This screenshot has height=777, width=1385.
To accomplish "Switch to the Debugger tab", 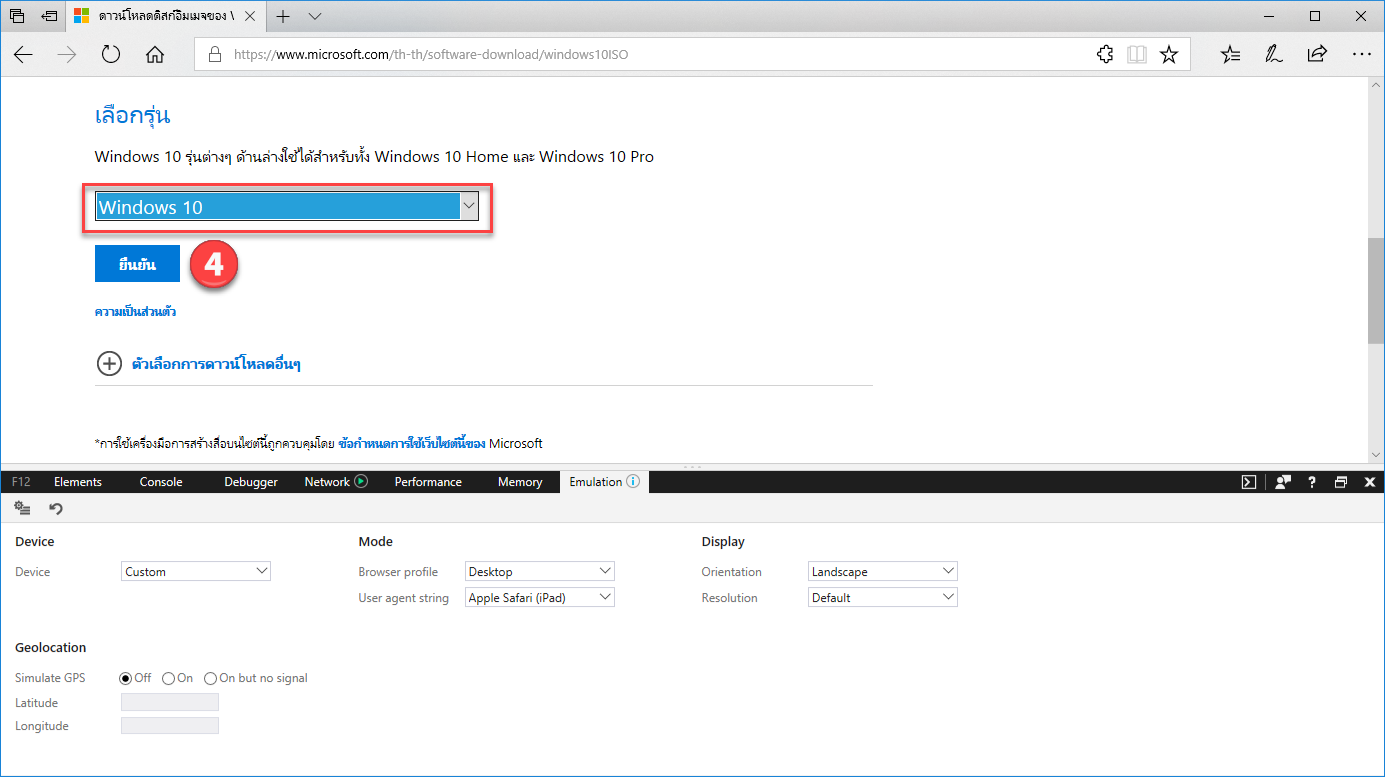I will coord(251,482).
